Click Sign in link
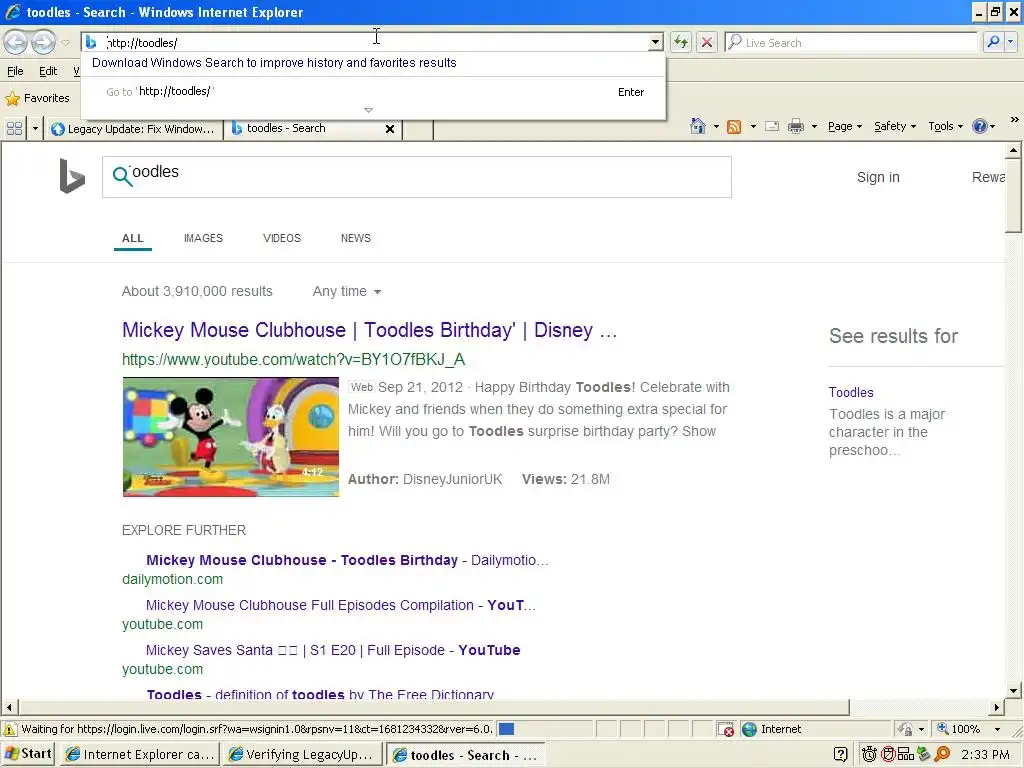Viewport: 1024px width, 768px height. pos(878,177)
